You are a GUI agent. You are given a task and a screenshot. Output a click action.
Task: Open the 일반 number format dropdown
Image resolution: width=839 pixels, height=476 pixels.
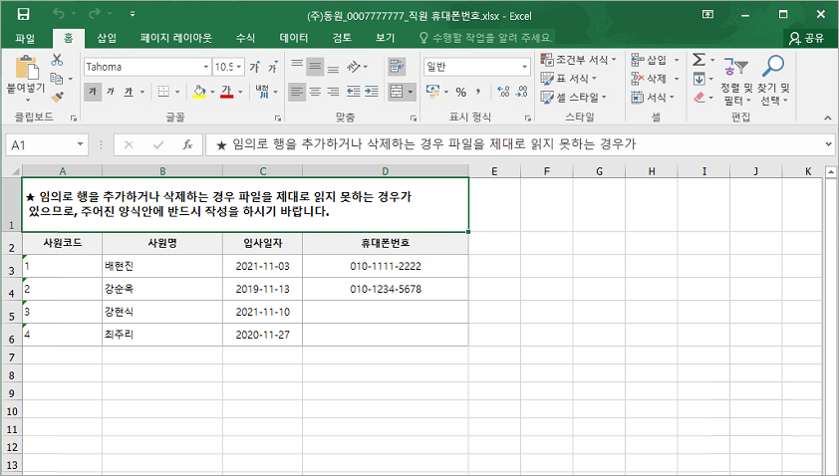[x=524, y=67]
